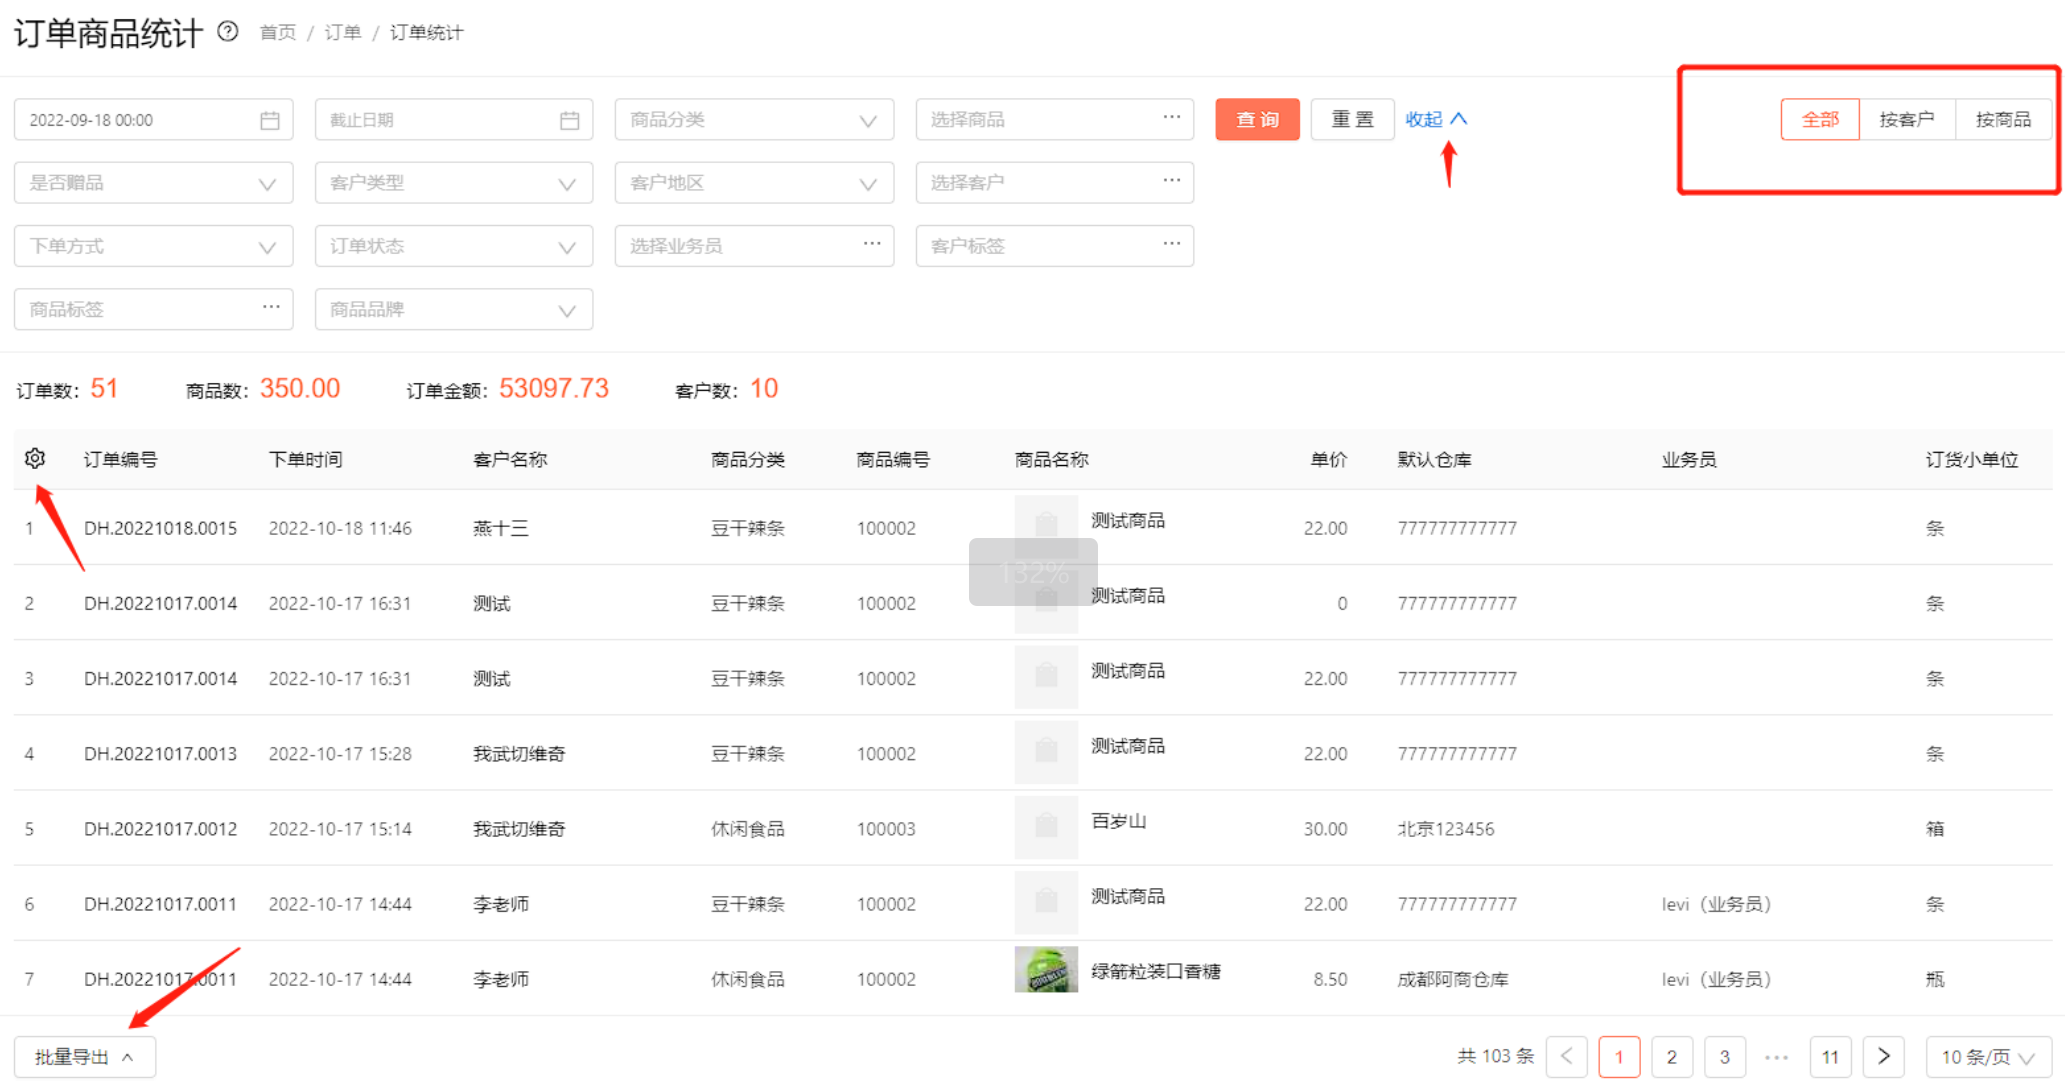Click order amount value 53097.73
Image resolution: width=2065 pixels, height=1087 pixels.
click(x=554, y=388)
